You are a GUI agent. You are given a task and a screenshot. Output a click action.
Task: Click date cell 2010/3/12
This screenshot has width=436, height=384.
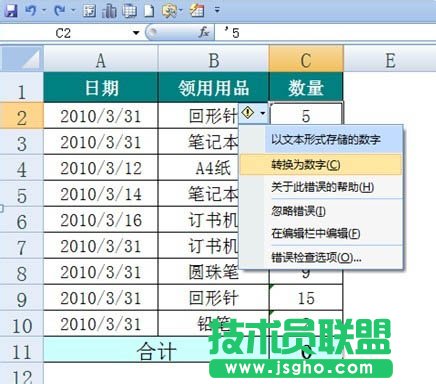[x=101, y=168]
